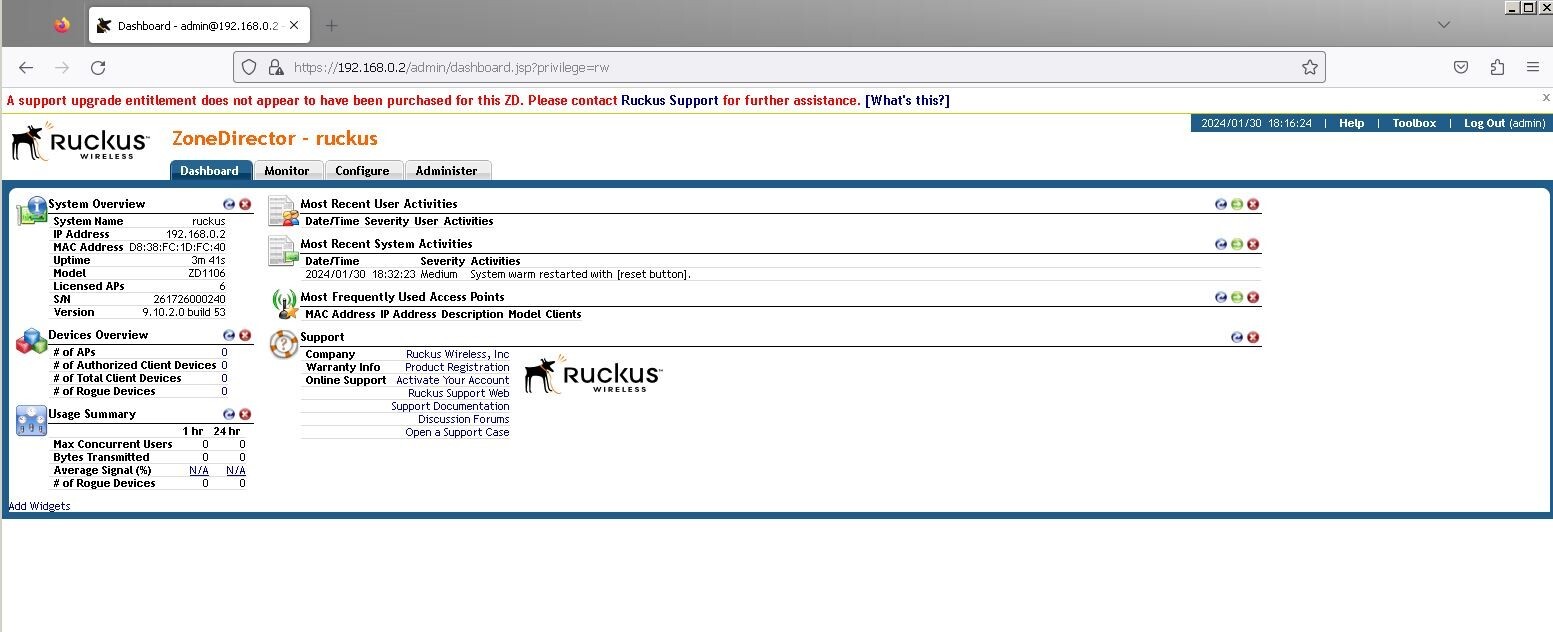Open the browser extensions panel

coord(1497,67)
